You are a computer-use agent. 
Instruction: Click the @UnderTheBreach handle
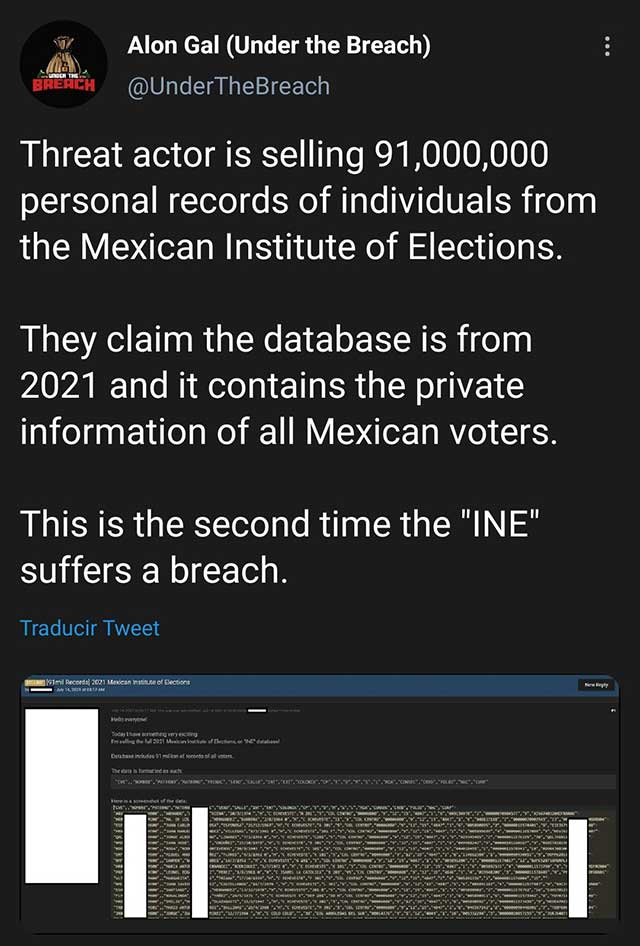[228, 86]
